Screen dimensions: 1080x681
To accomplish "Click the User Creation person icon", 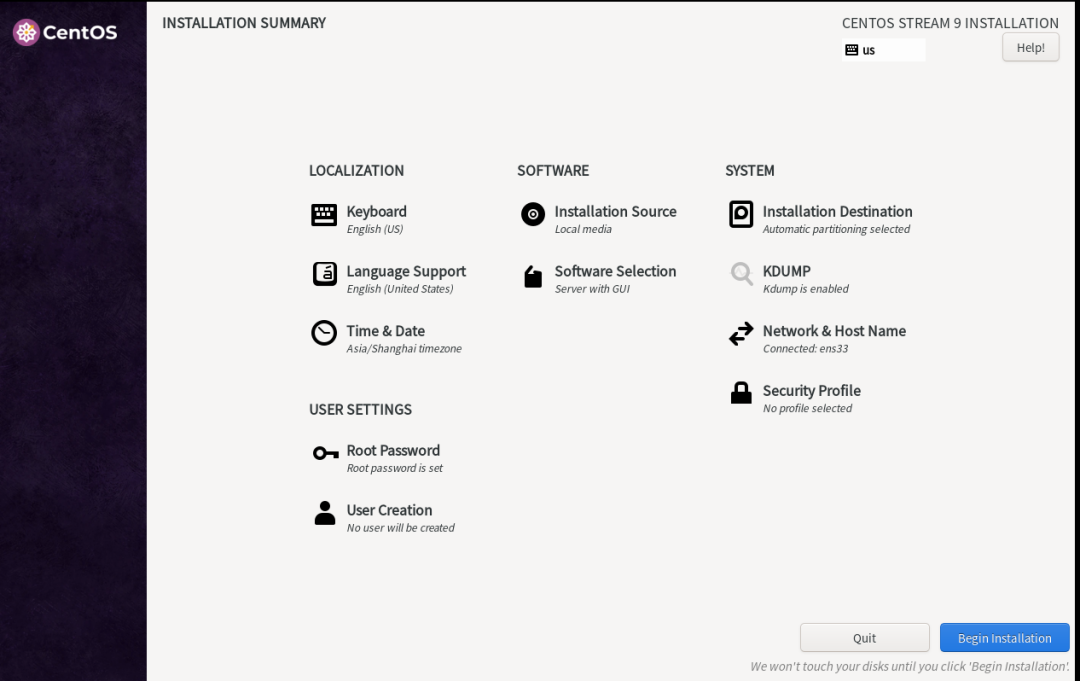I will [325, 513].
